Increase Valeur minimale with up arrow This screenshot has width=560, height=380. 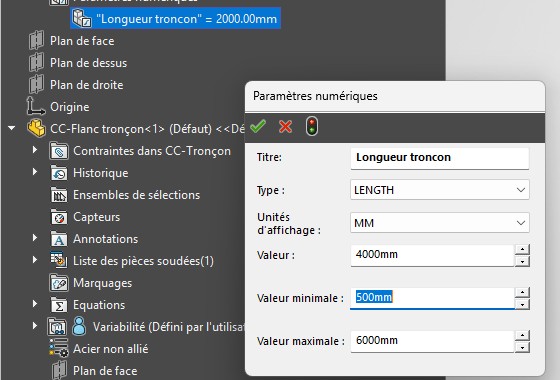pyautogui.click(x=522, y=292)
